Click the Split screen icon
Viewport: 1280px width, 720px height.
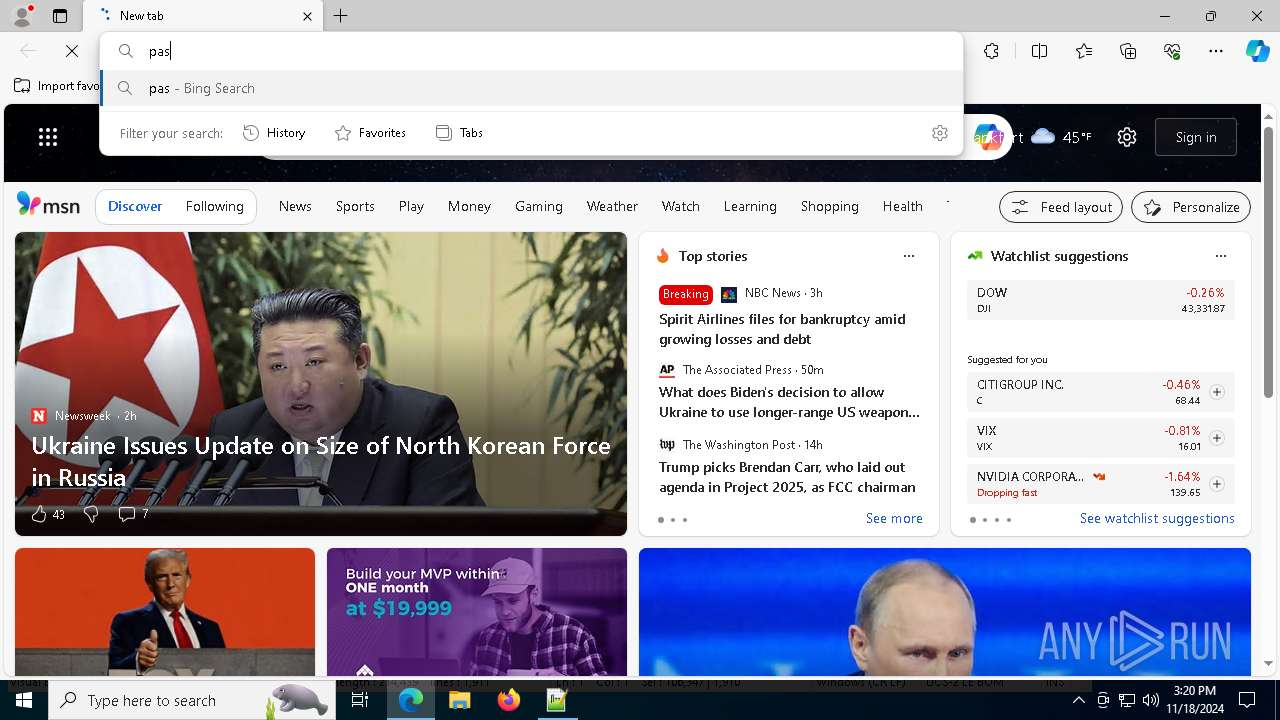pos(1039,51)
